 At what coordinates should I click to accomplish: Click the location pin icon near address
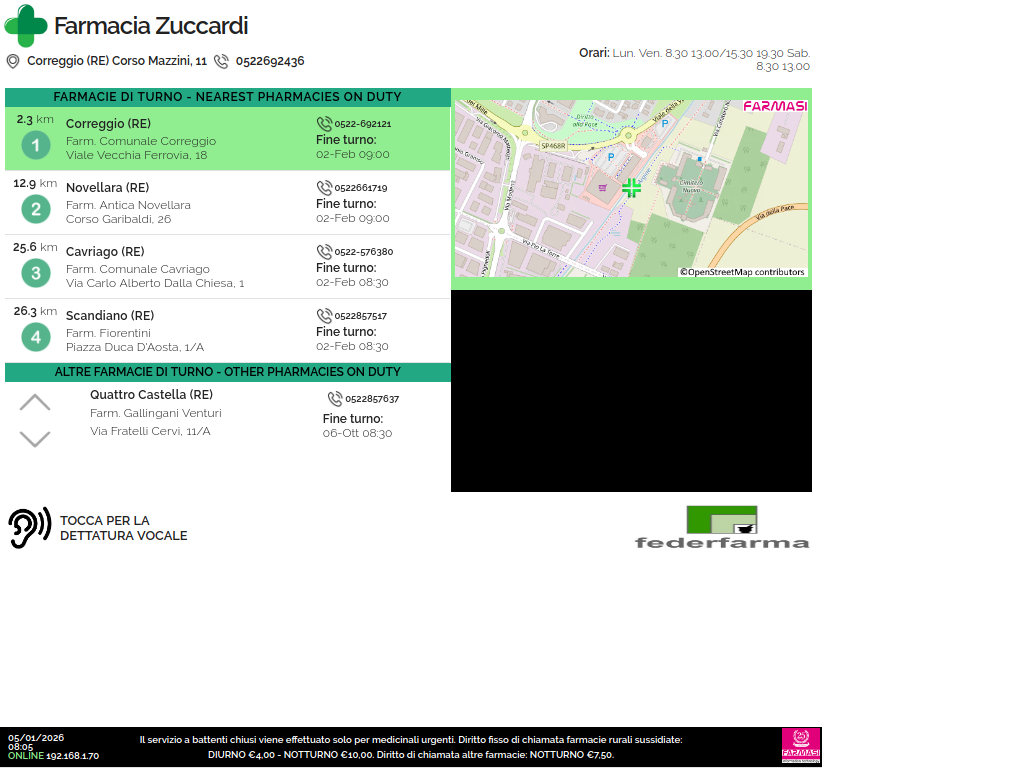tap(13, 61)
